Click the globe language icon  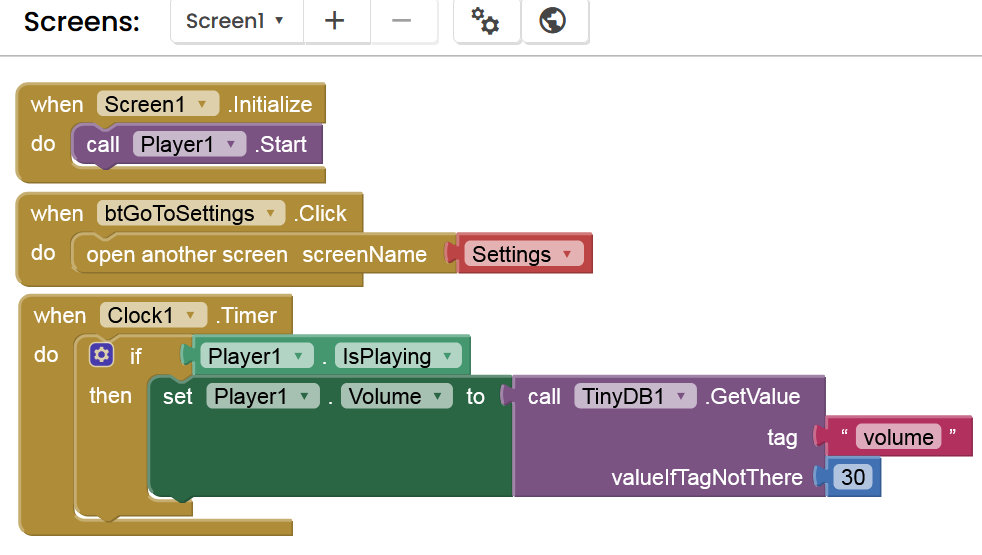tap(554, 21)
